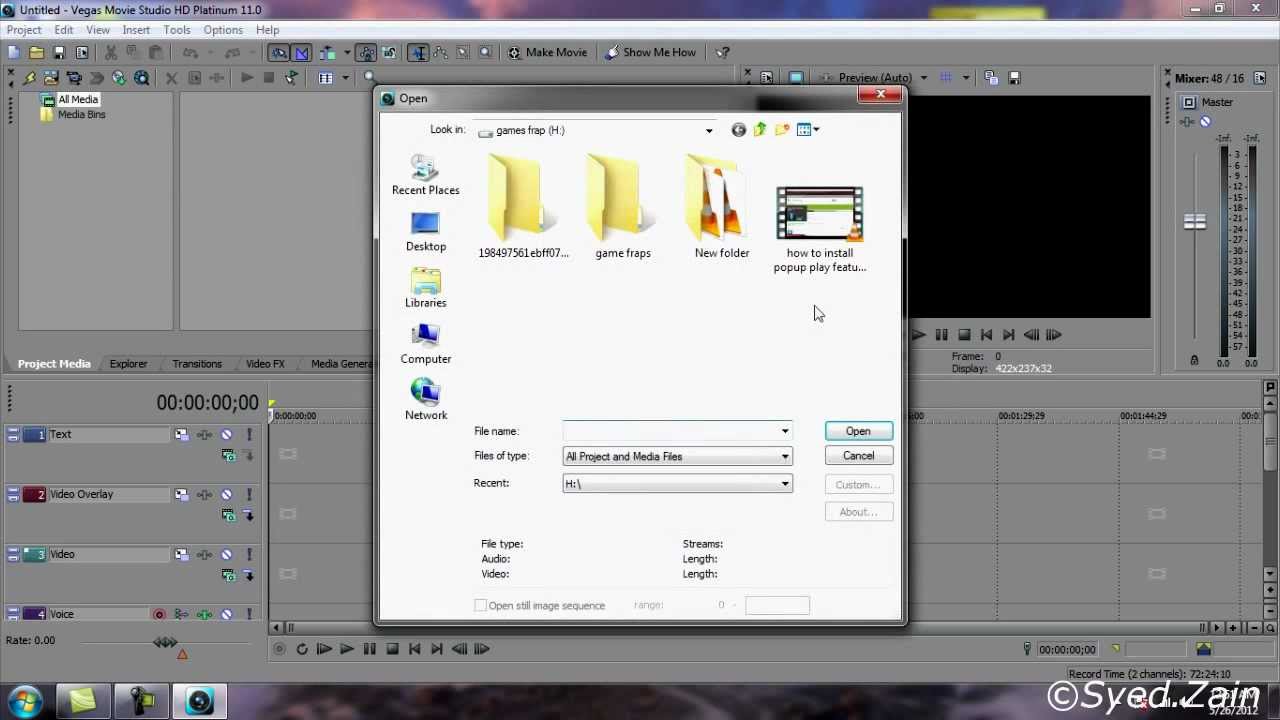Select the Normal Edit tool icon
1280x720 pixels.
tap(418, 52)
